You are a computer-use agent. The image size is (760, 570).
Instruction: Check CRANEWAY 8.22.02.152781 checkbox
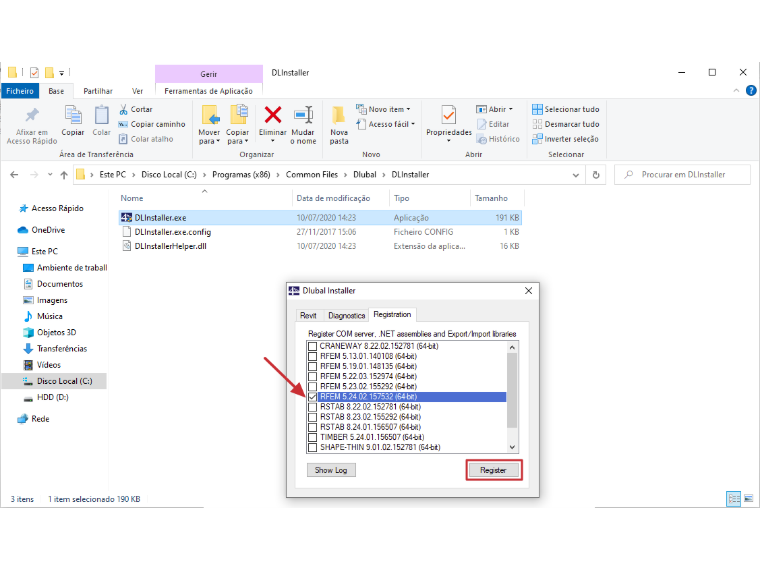point(313,346)
